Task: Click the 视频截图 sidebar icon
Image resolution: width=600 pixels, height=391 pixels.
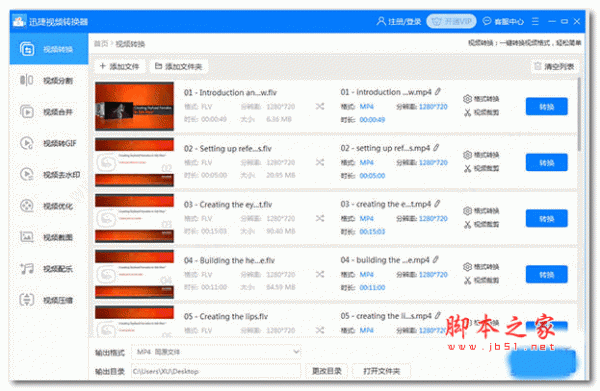Action: [27, 237]
